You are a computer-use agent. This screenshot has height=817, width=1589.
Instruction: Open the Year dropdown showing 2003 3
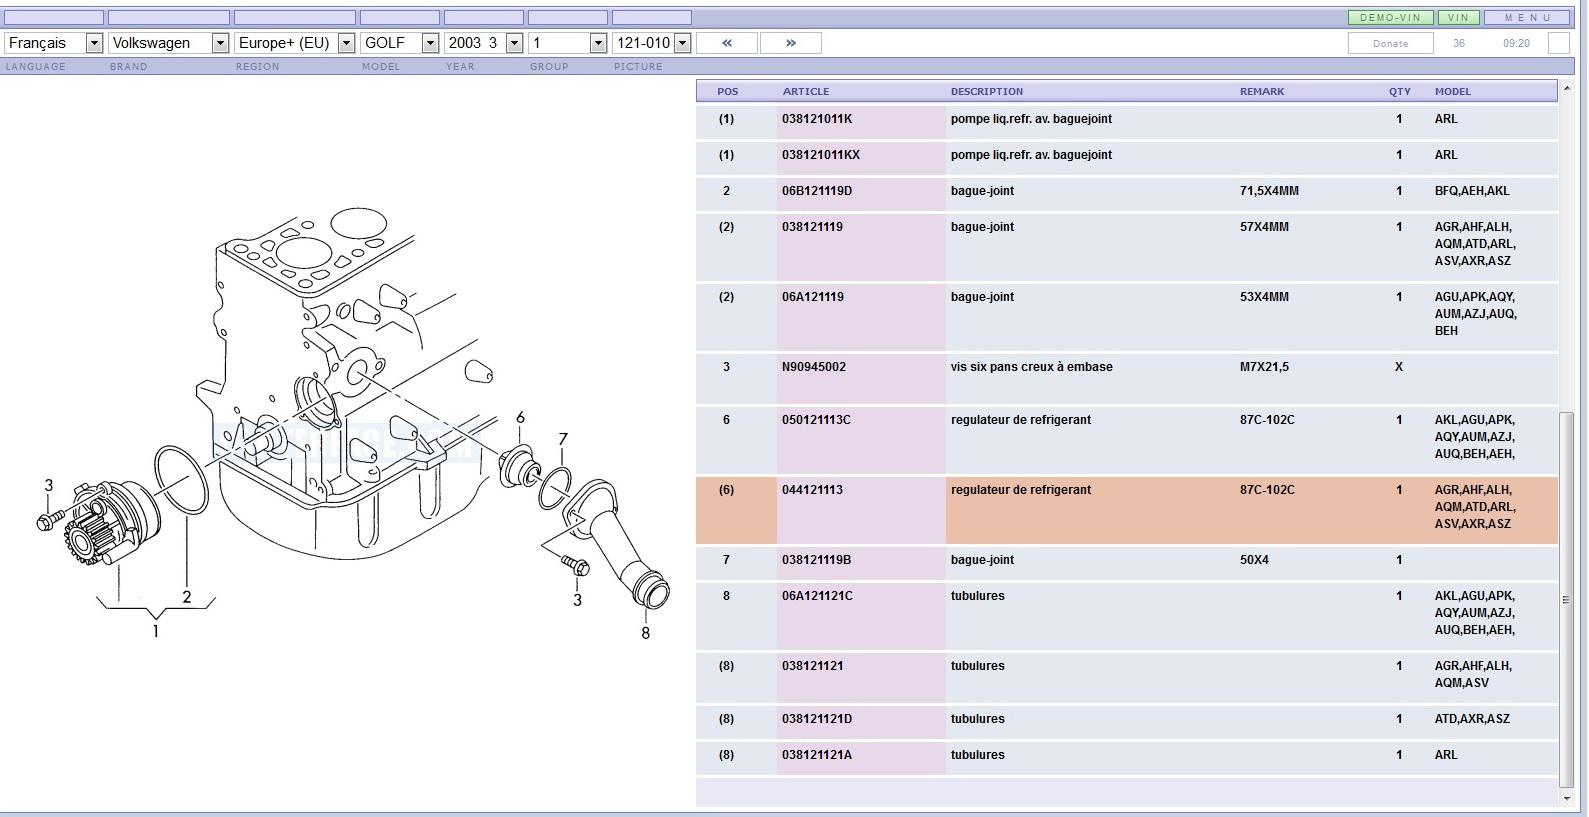483,43
